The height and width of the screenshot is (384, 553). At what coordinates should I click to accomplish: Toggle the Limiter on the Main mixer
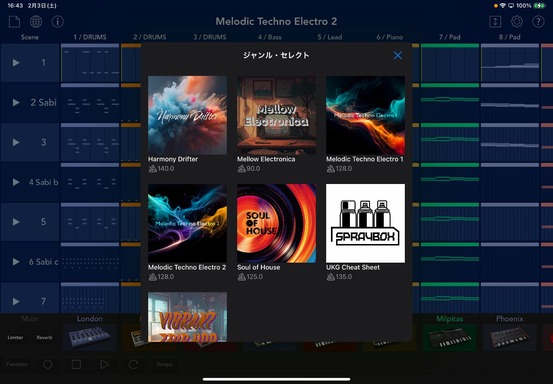(x=15, y=337)
